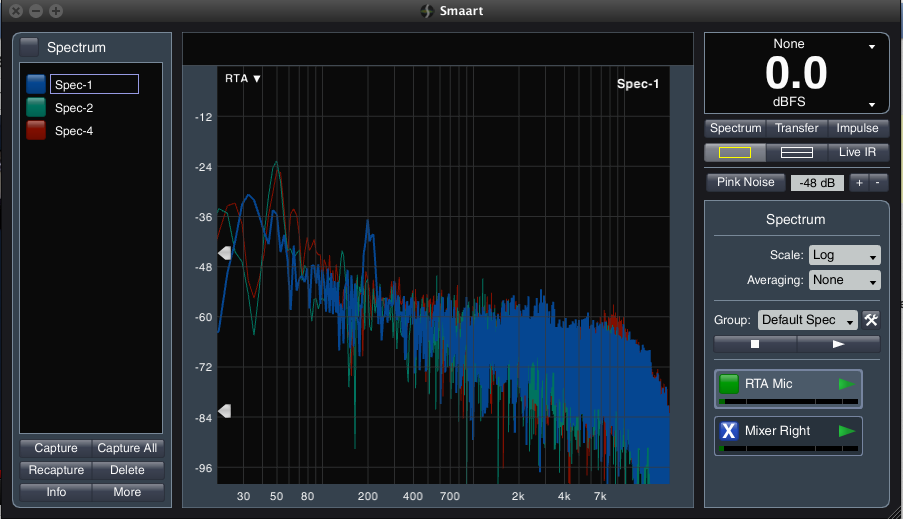This screenshot has width=903, height=519.
Task: Click the RTA Mic input level meter
Action: click(x=788, y=401)
